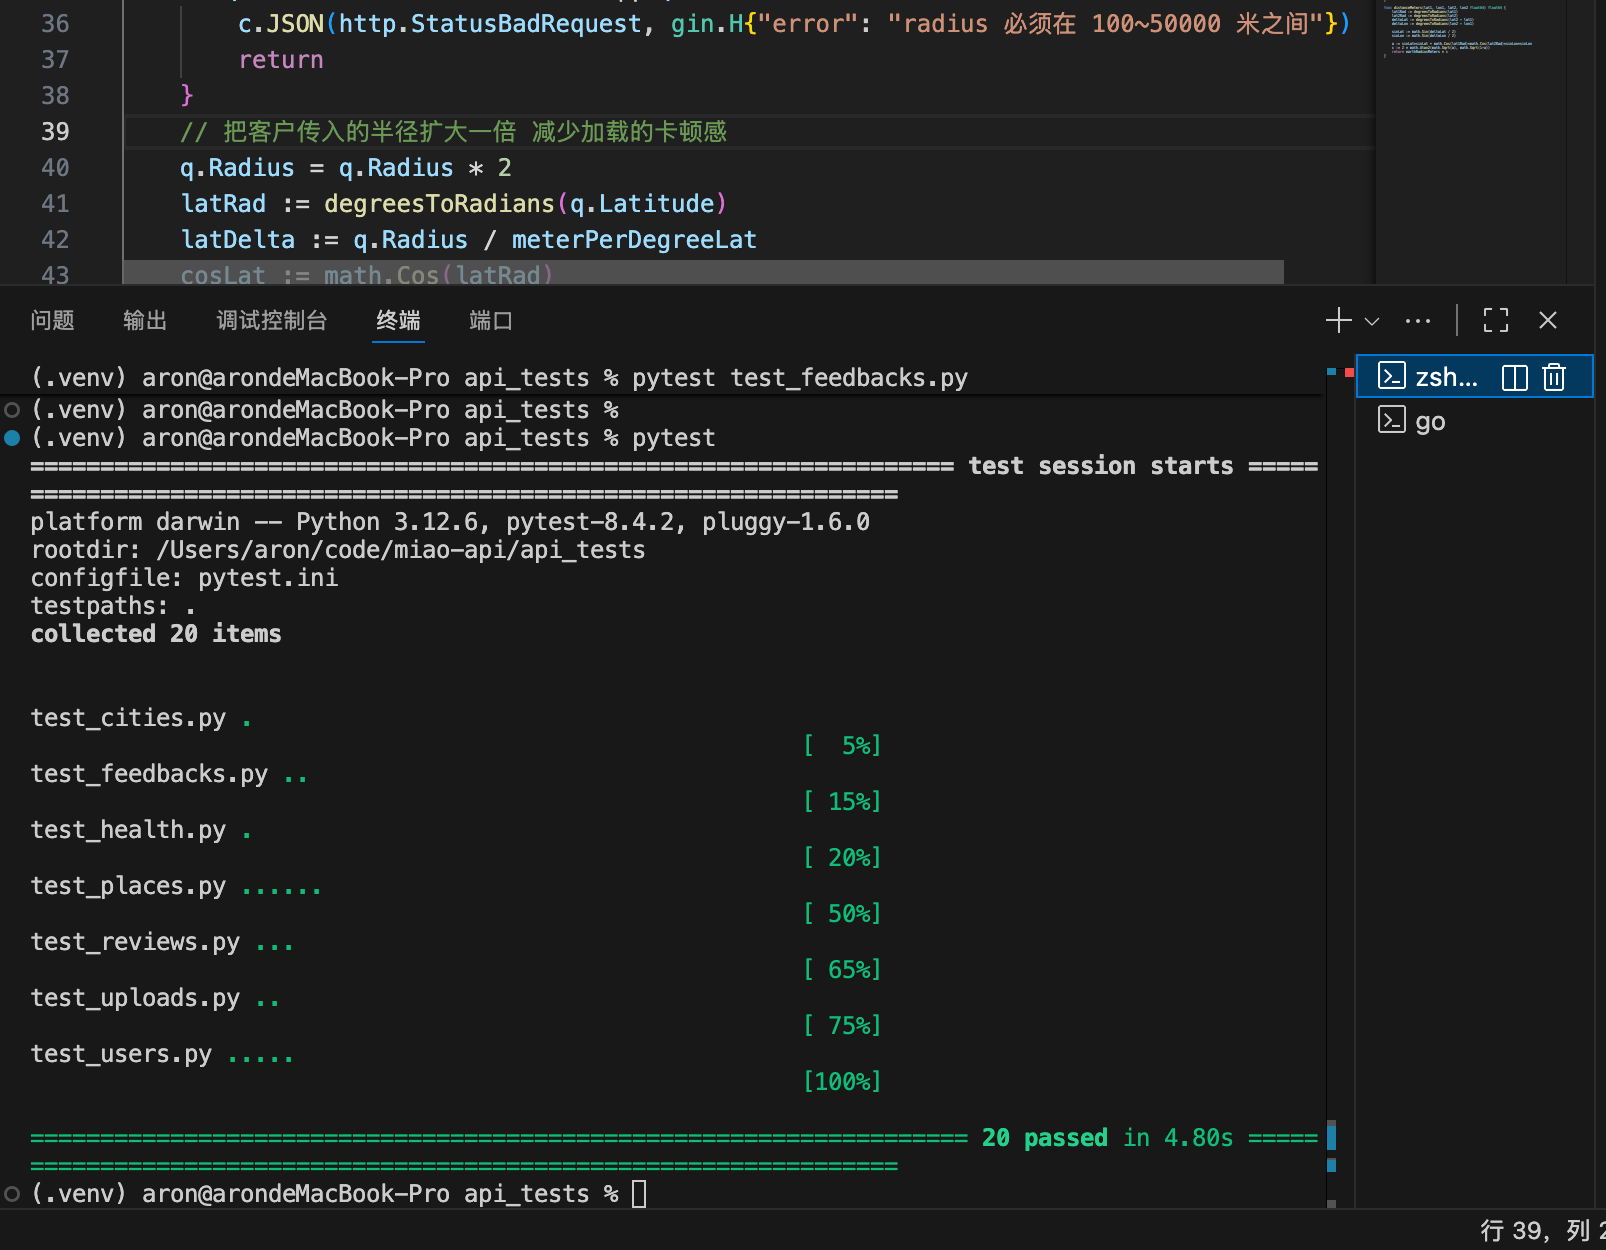Image resolution: width=1606 pixels, height=1250 pixels.
Task: Select the go terminal in the terminal list
Action: click(x=1429, y=421)
